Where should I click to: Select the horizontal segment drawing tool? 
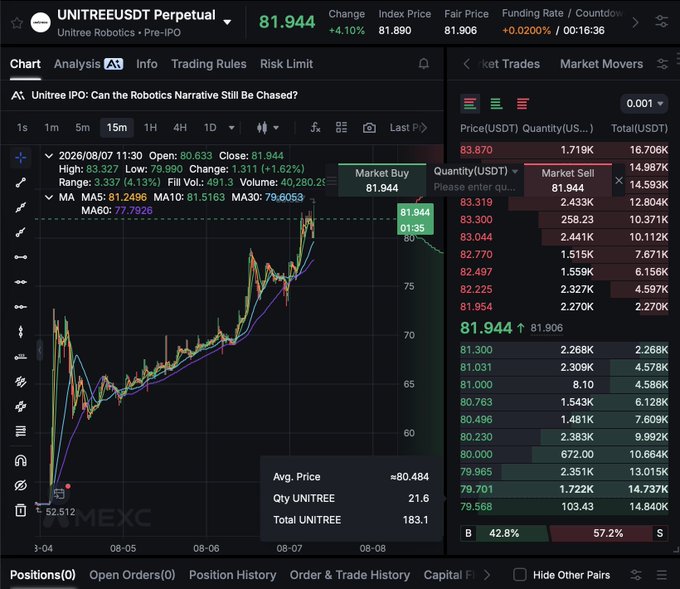point(20,257)
